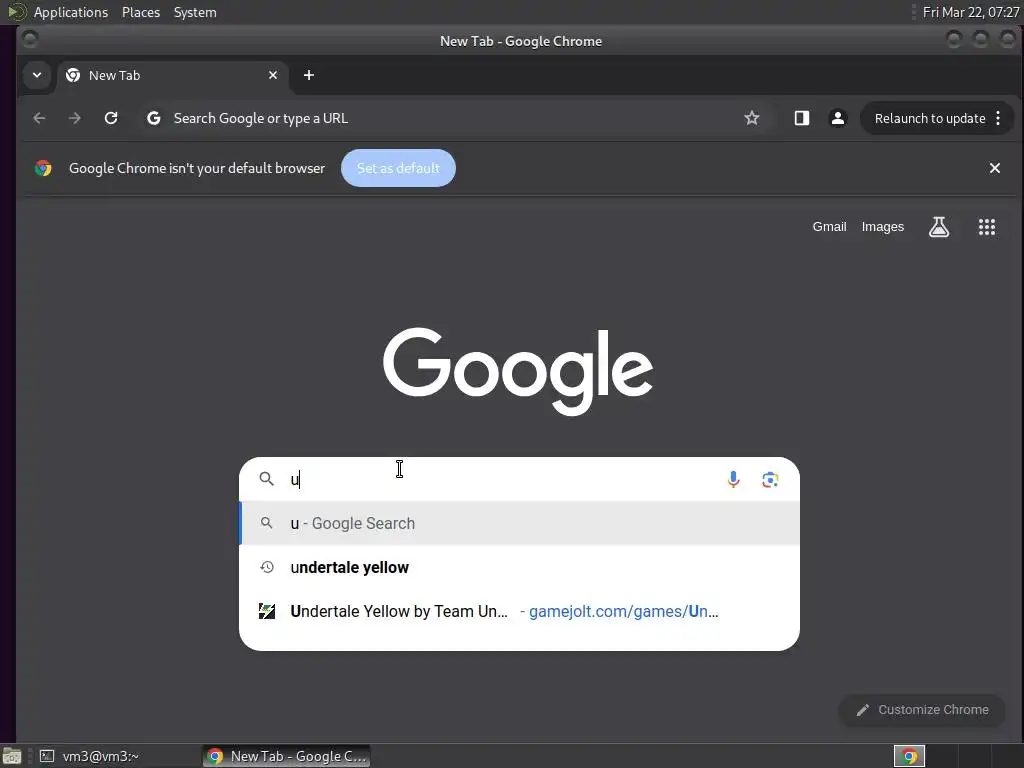Click the history clock icon beside undertale yellow
This screenshot has width=1024, height=768.
point(266,567)
